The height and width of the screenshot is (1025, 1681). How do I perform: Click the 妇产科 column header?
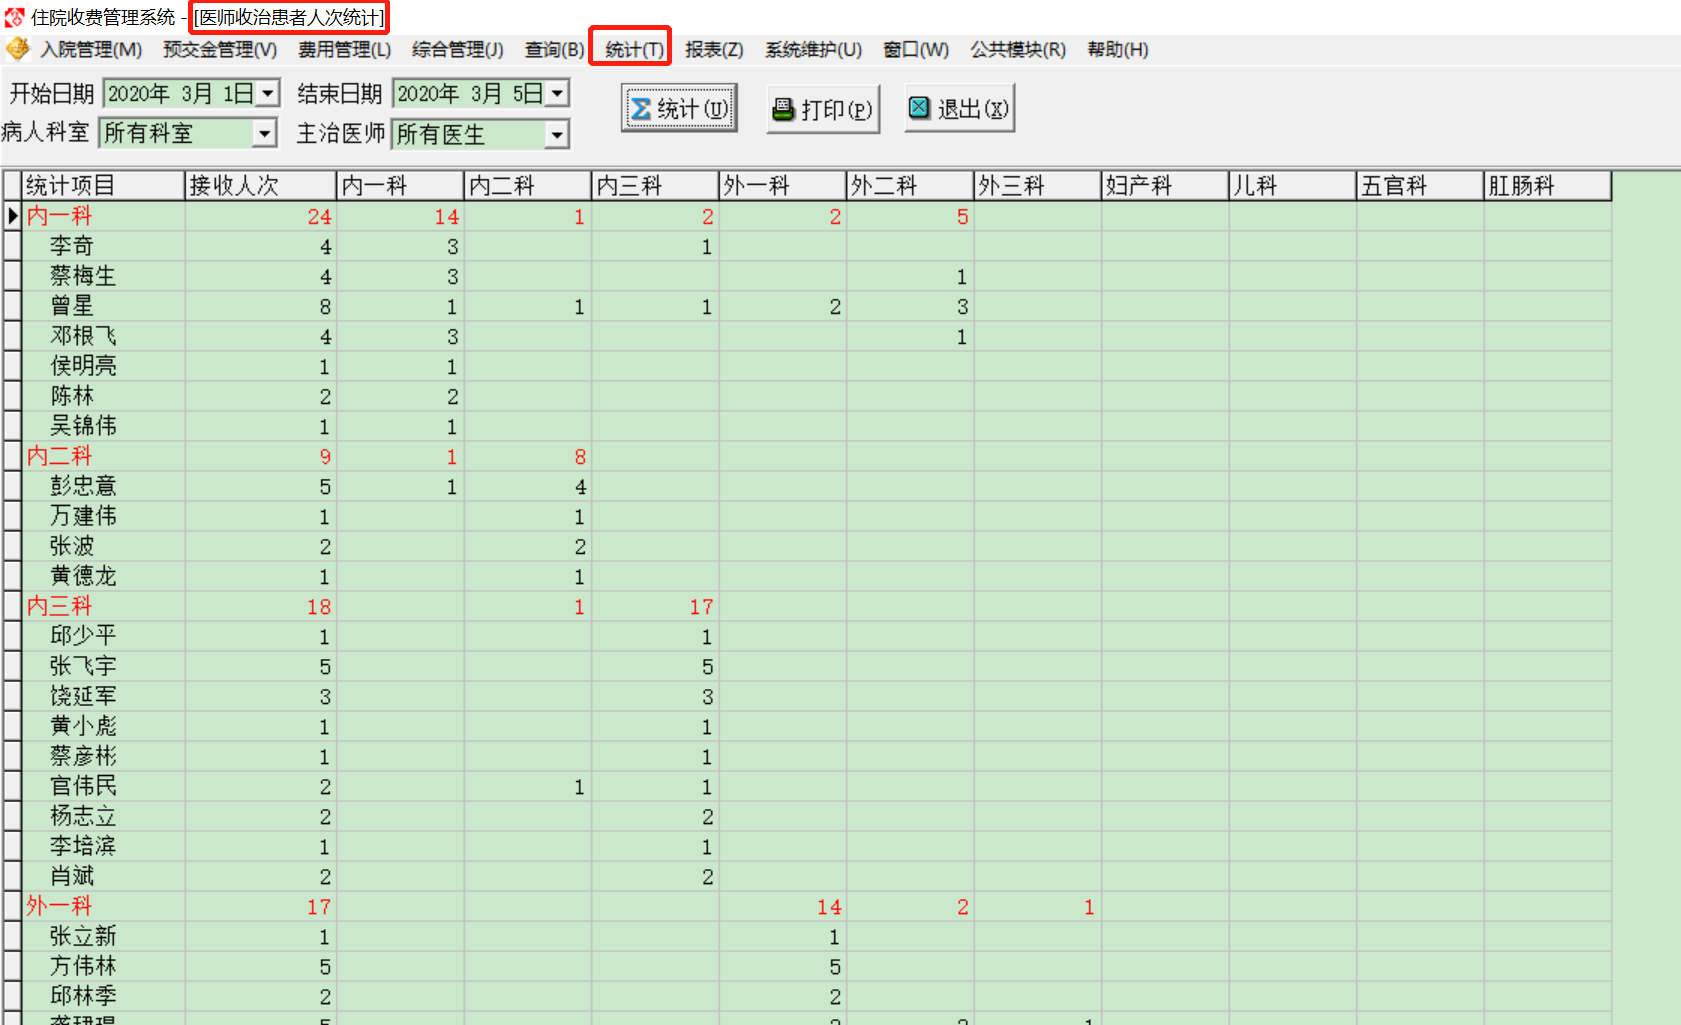point(1165,186)
